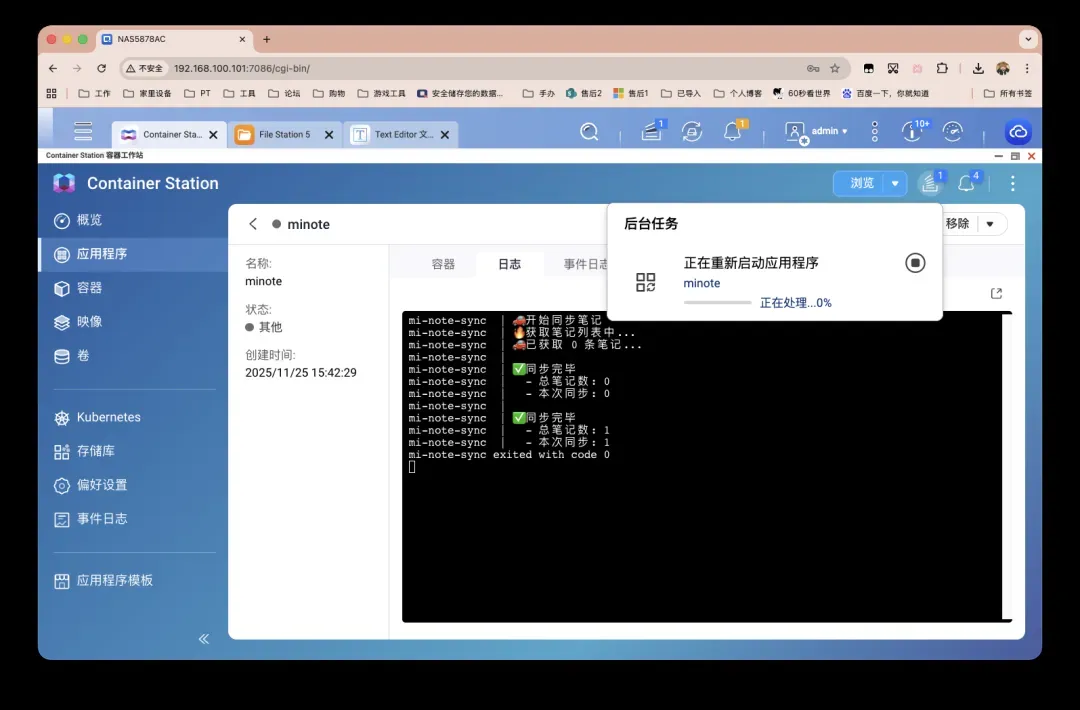The height and width of the screenshot is (710, 1080).
Task: Open log in external window icon
Action: pyautogui.click(x=996, y=293)
